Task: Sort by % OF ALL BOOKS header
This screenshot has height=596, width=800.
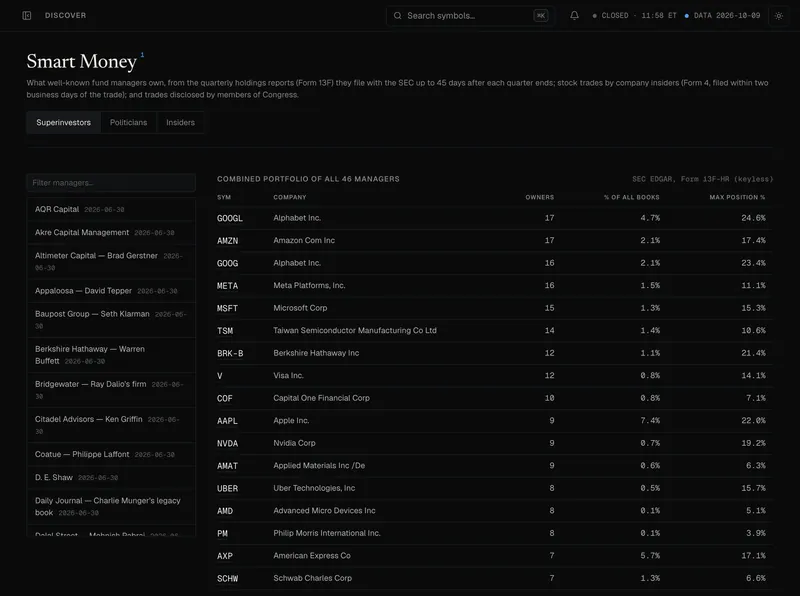Action: click(632, 197)
